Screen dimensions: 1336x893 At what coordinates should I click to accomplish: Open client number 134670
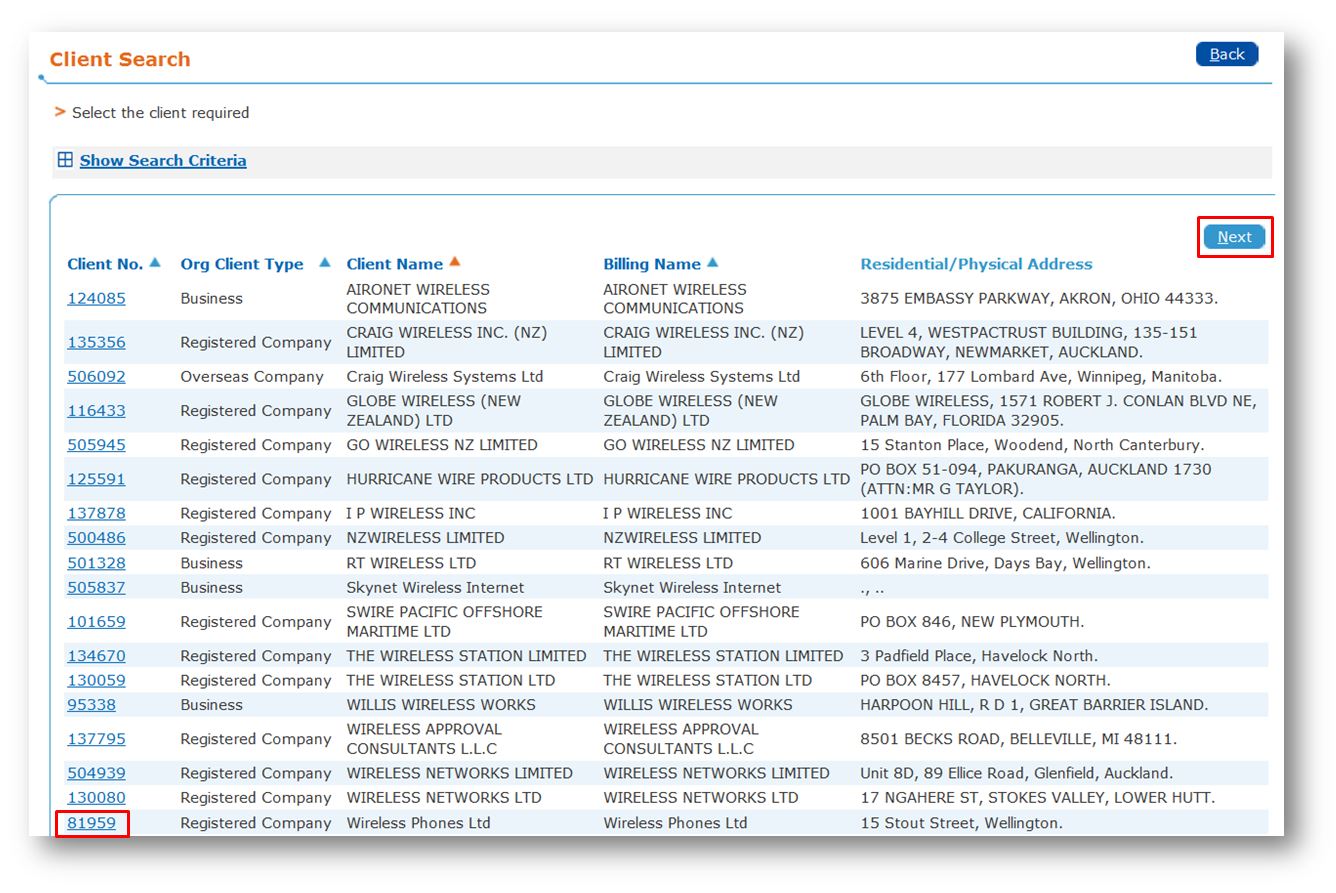(96, 656)
